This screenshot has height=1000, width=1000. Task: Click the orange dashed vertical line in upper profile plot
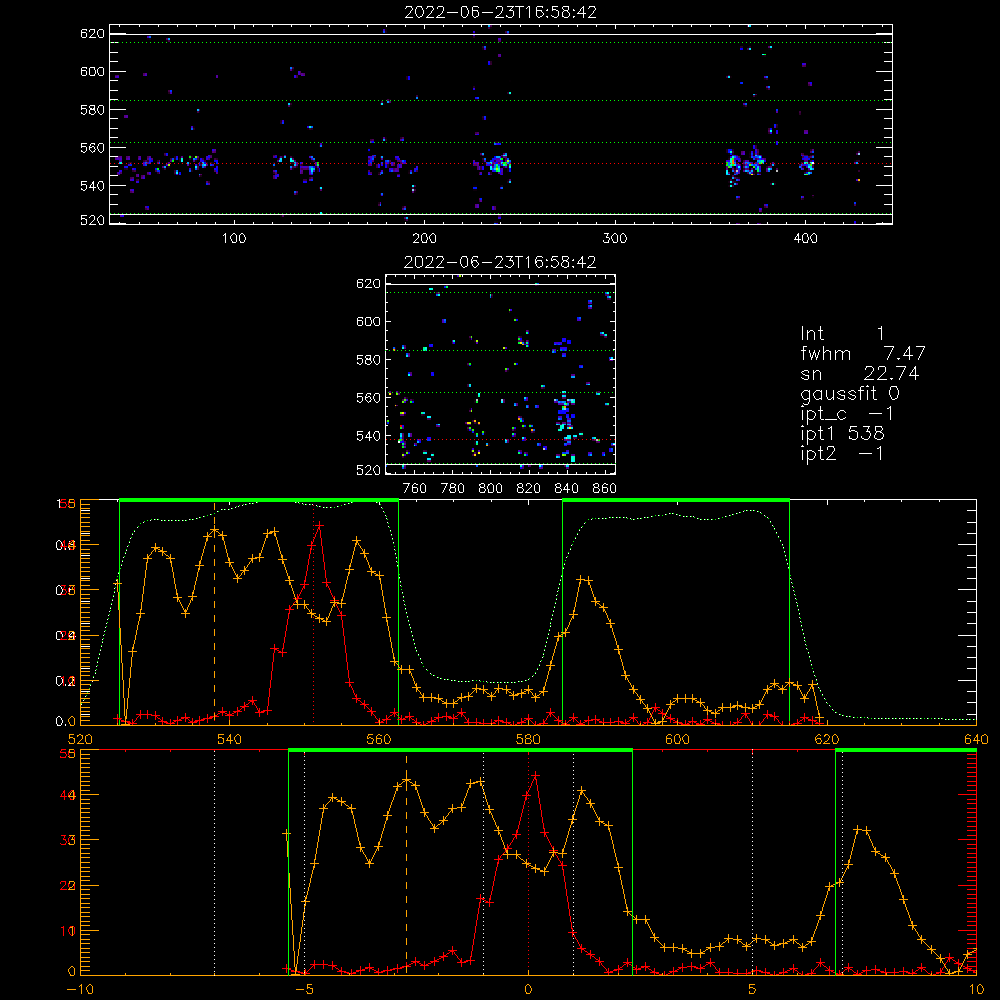214,612
